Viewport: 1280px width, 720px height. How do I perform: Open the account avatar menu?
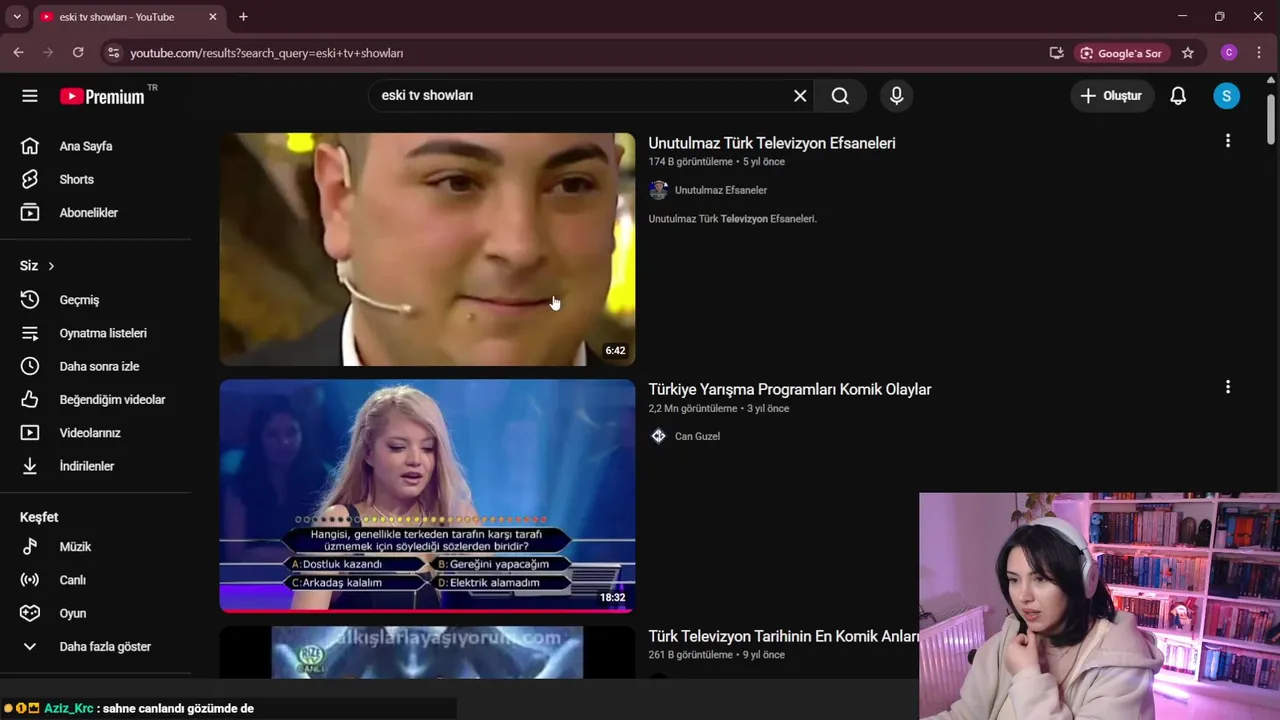1227,96
